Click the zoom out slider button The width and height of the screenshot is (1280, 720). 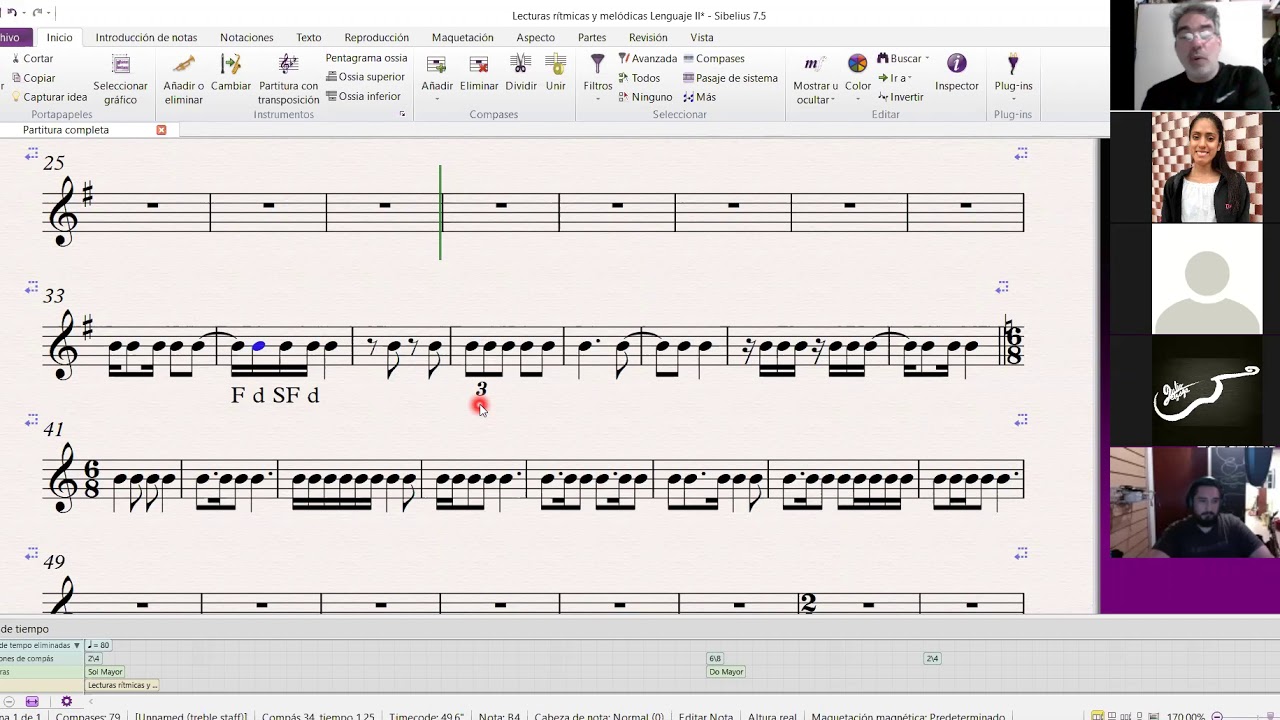[x=1217, y=716]
